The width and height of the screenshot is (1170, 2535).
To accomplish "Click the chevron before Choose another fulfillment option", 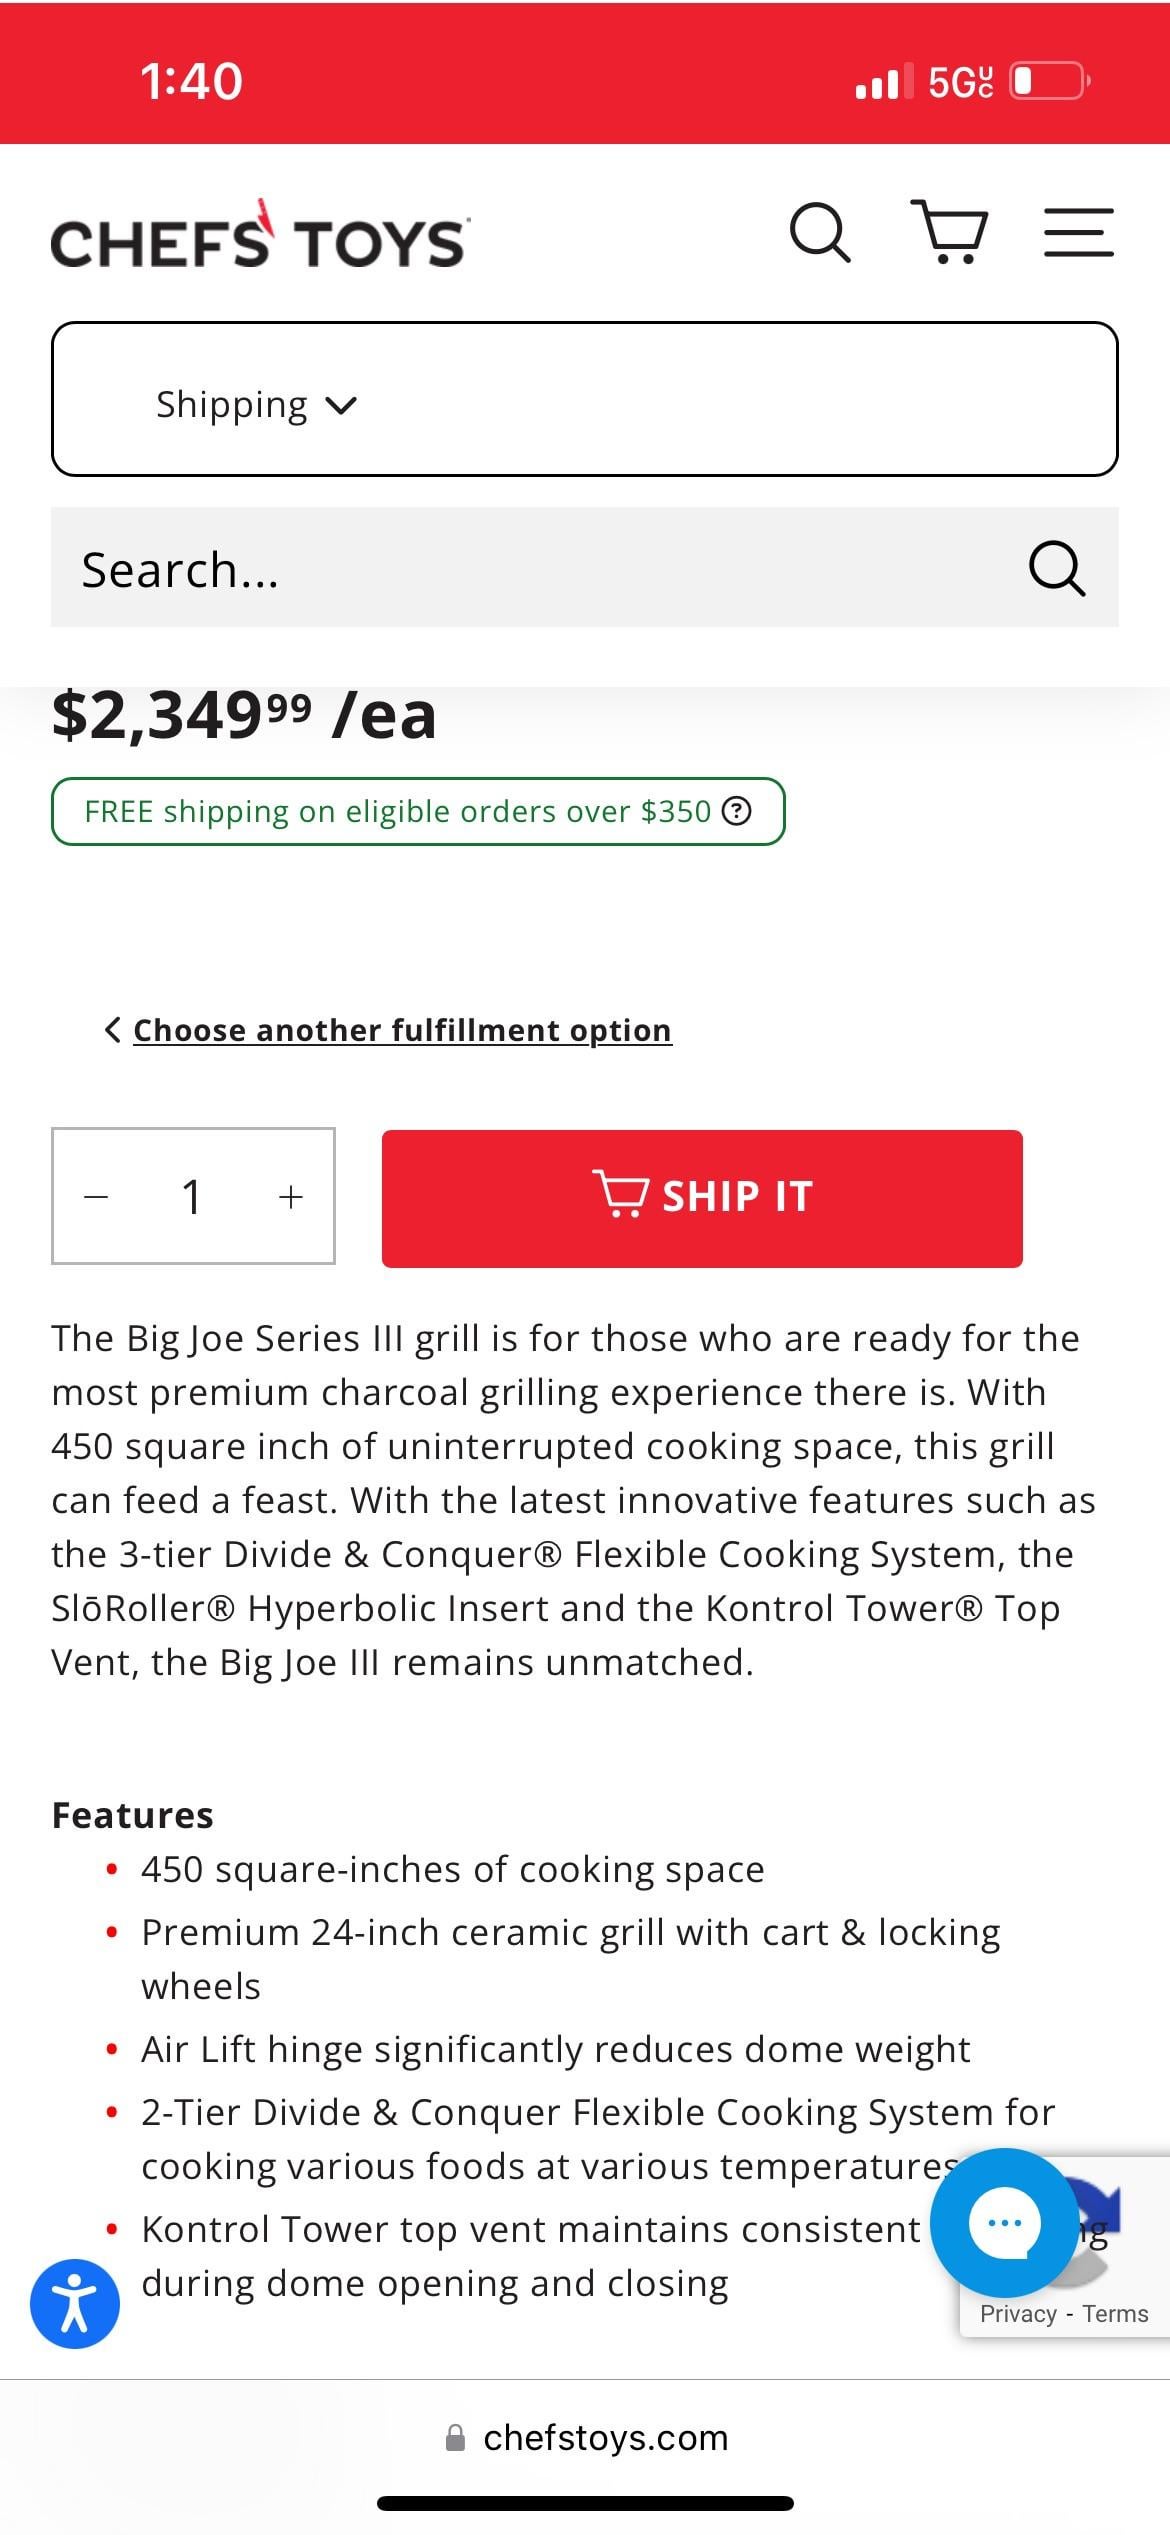I will [x=113, y=1030].
